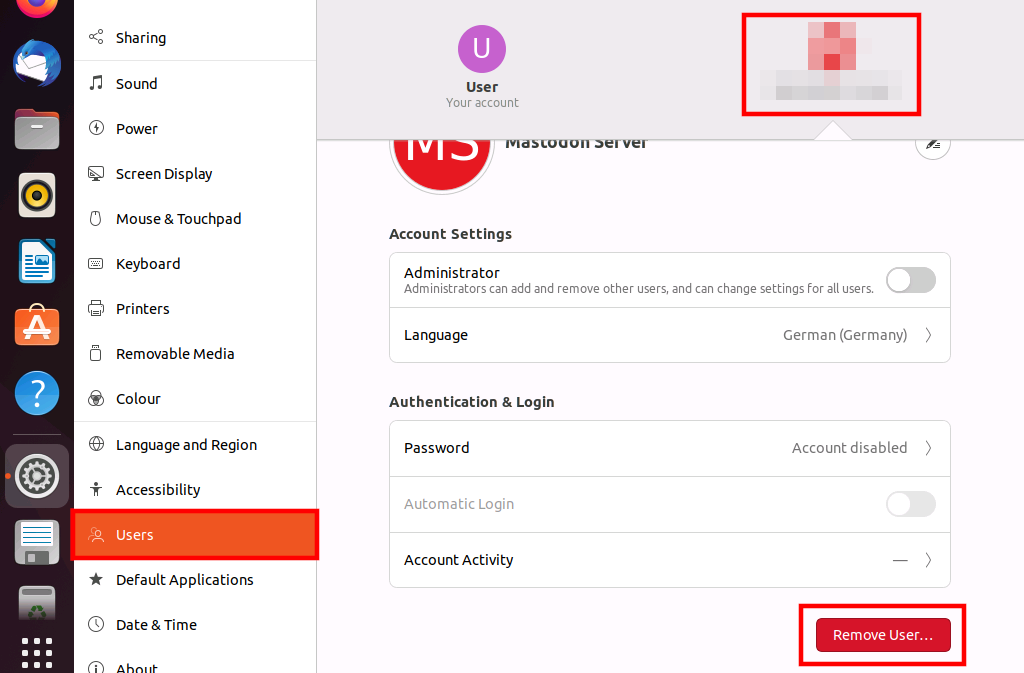1024x673 pixels.
Task: Open Printers settings in sidebar
Action: coord(142,309)
